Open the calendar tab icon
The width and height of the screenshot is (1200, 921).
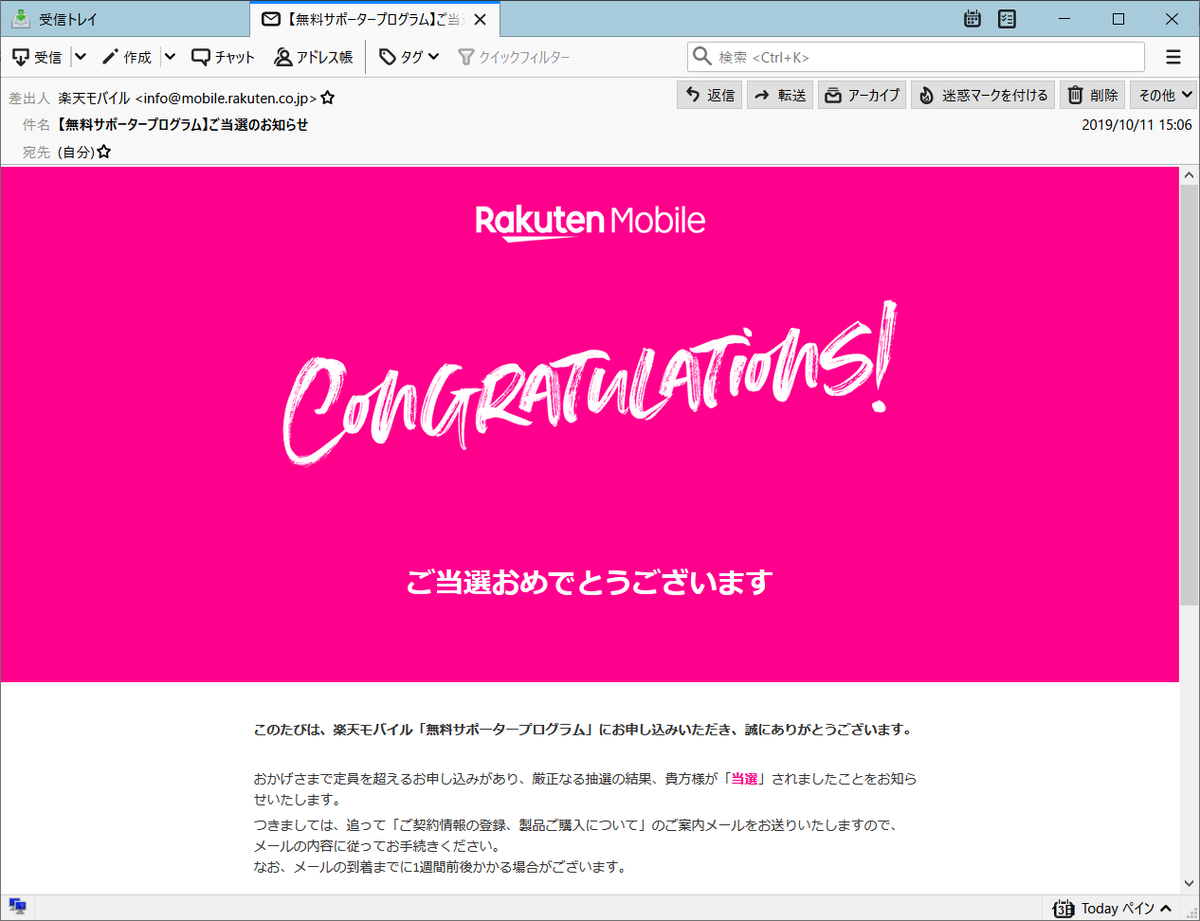pos(972,18)
